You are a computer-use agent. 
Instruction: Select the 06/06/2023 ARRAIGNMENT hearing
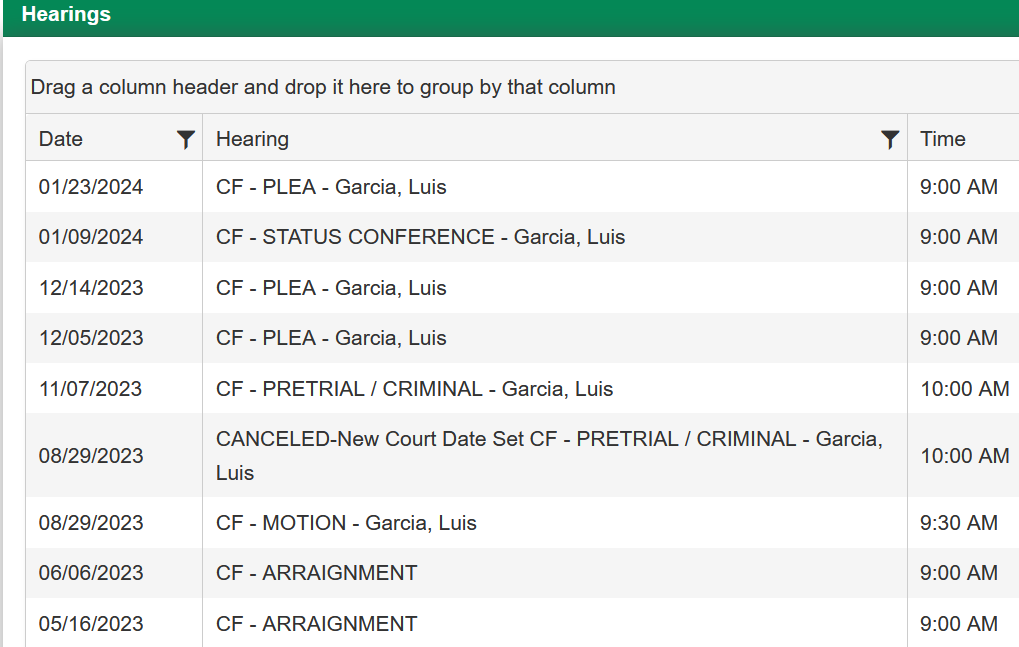(x=316, y=573)
